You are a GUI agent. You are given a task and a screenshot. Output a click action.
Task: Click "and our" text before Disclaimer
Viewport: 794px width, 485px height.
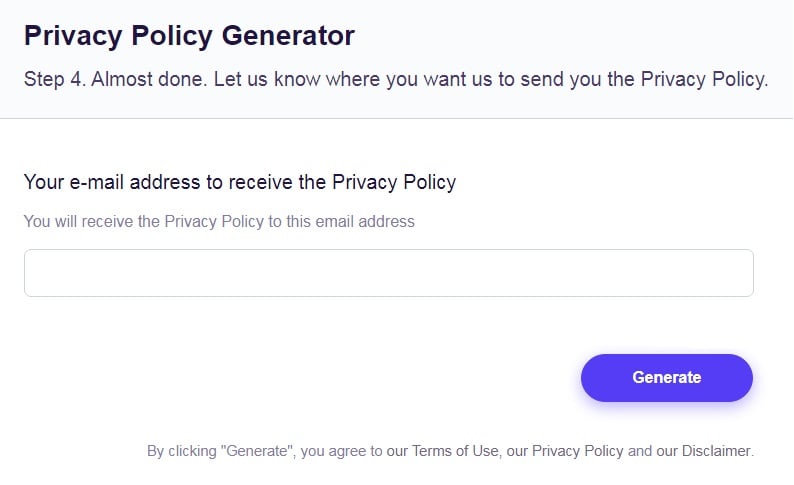[654, 451]
